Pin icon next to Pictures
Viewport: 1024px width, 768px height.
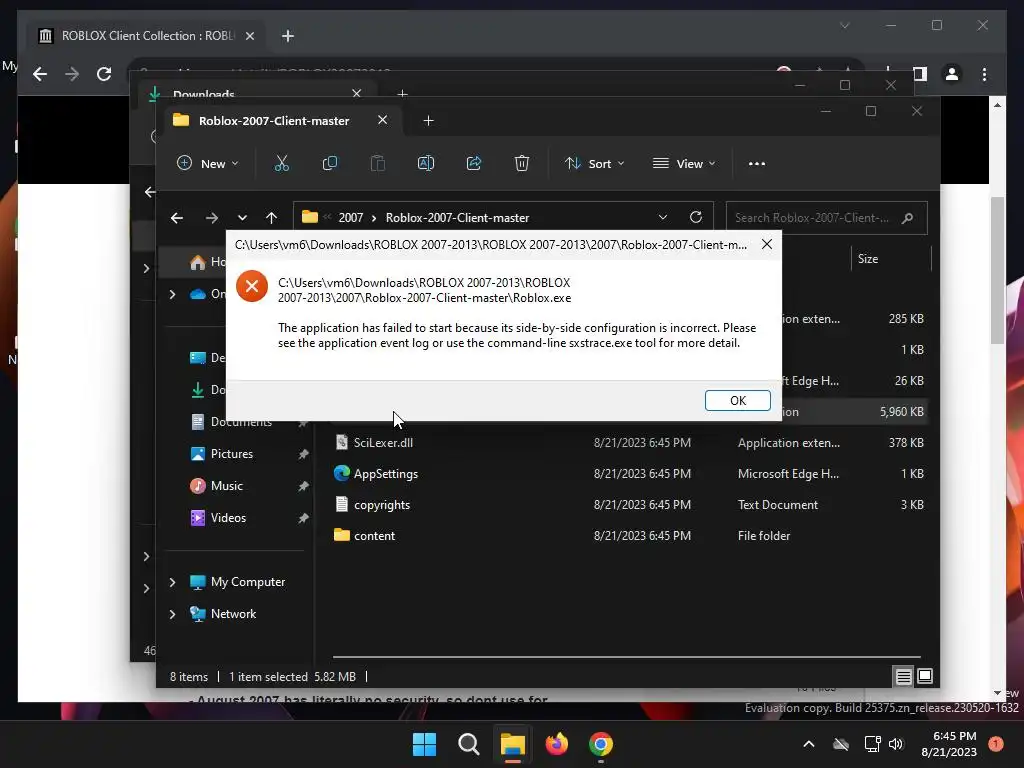click(x=303, y=454)
